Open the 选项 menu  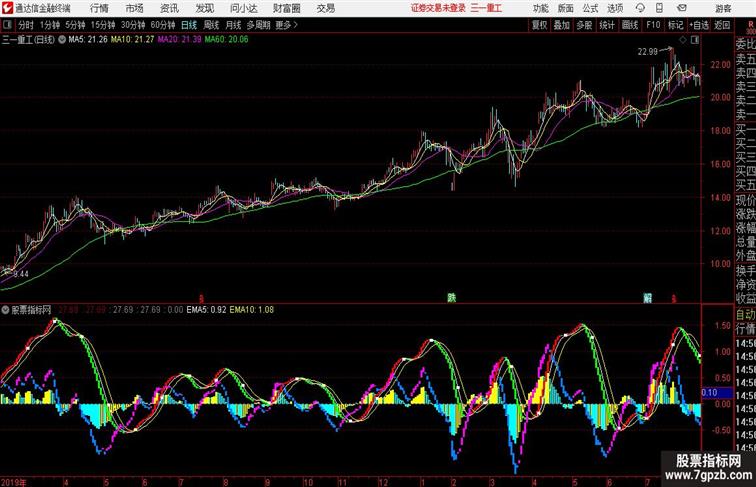click(x=615, y=8)
